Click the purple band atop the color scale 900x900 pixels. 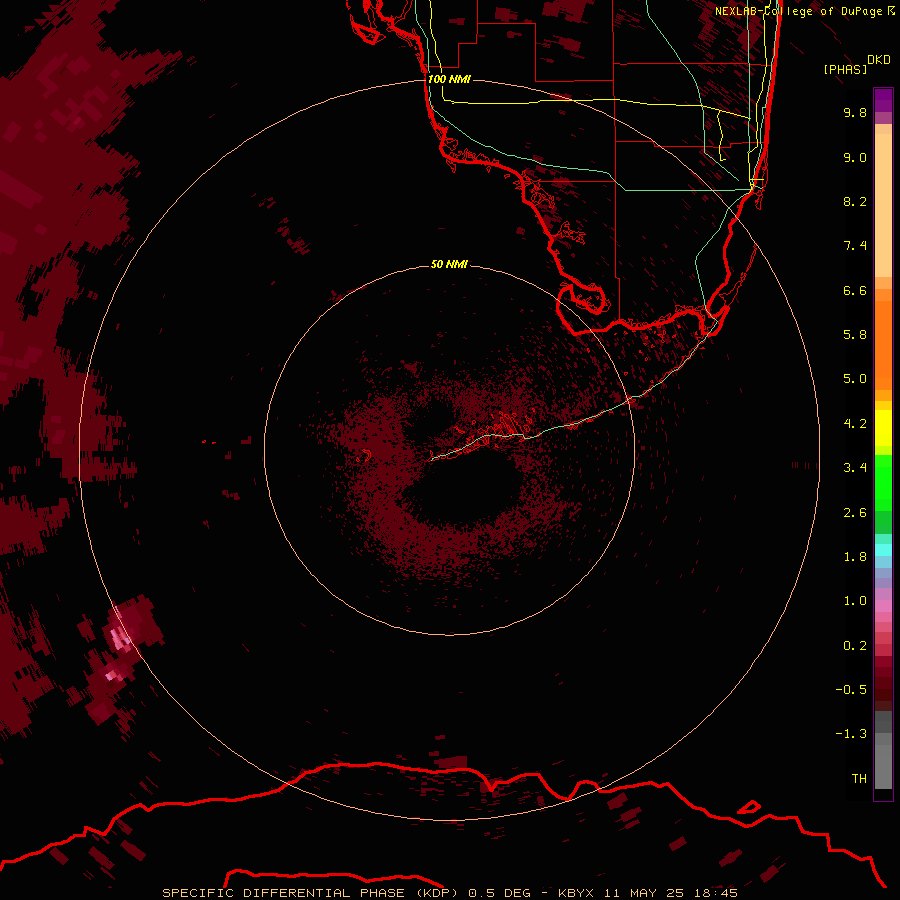(x=883, y=100)
